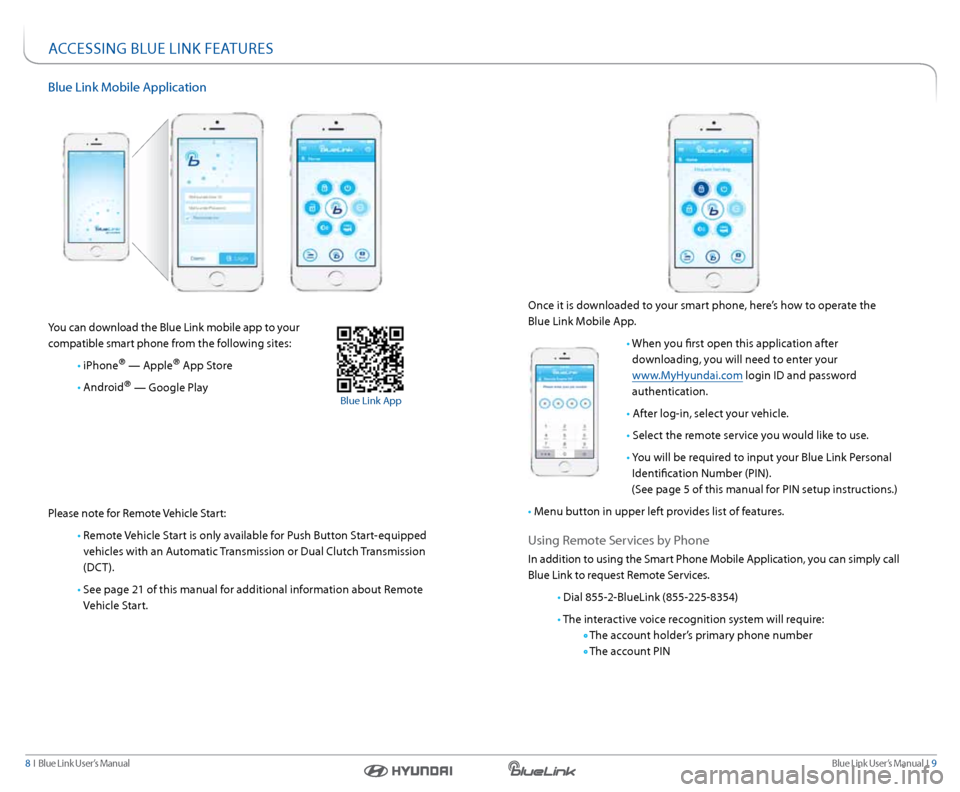Click the 'Android — Google Play' bullet
The height and width of the screenshot is (792, 960).
(x=146, y=387)
